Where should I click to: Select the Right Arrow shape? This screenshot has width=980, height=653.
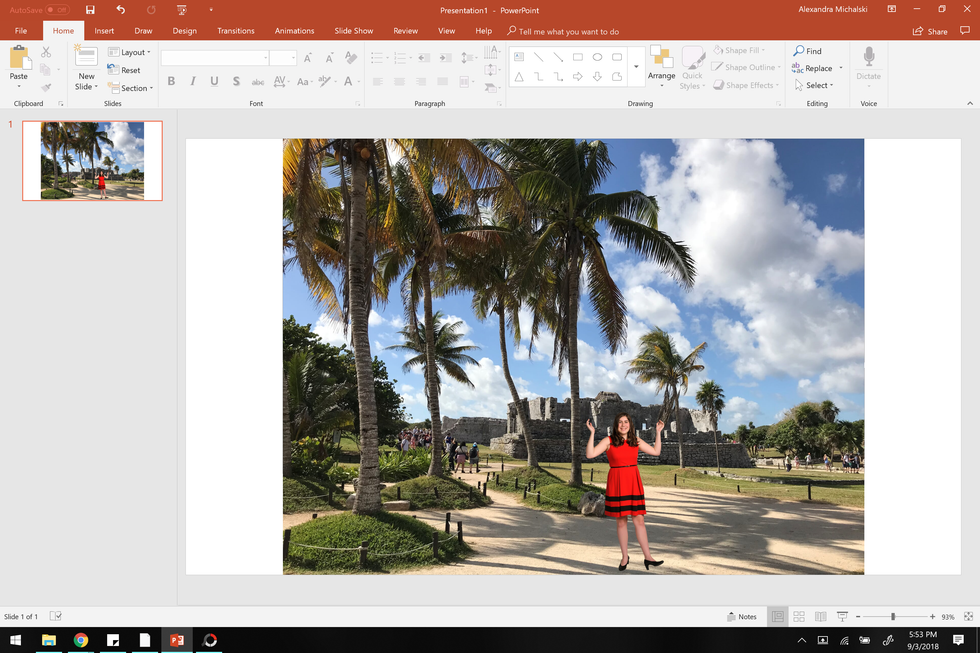[578, 76]
